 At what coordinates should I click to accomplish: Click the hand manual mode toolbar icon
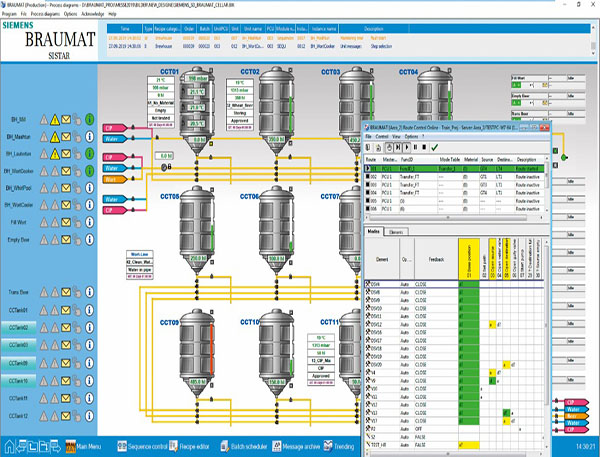(x=389, y=147)
